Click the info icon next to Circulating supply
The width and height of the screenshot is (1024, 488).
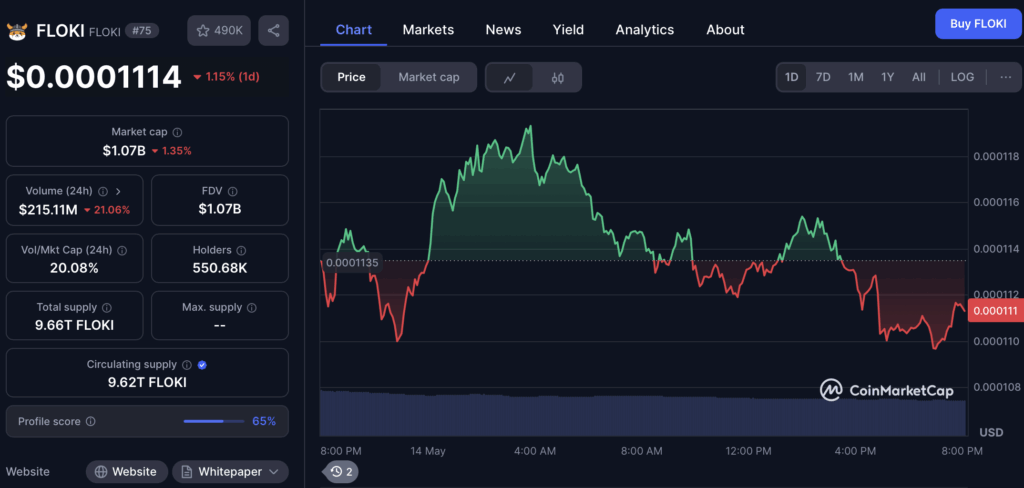point(187,365)
